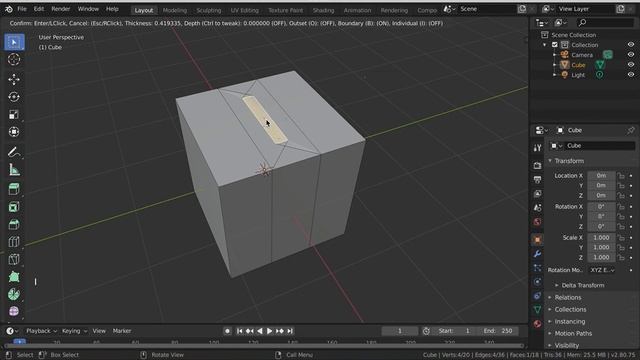The image size is (640, 360).
Task: Select the Spin tool
Action: (14, 294)
